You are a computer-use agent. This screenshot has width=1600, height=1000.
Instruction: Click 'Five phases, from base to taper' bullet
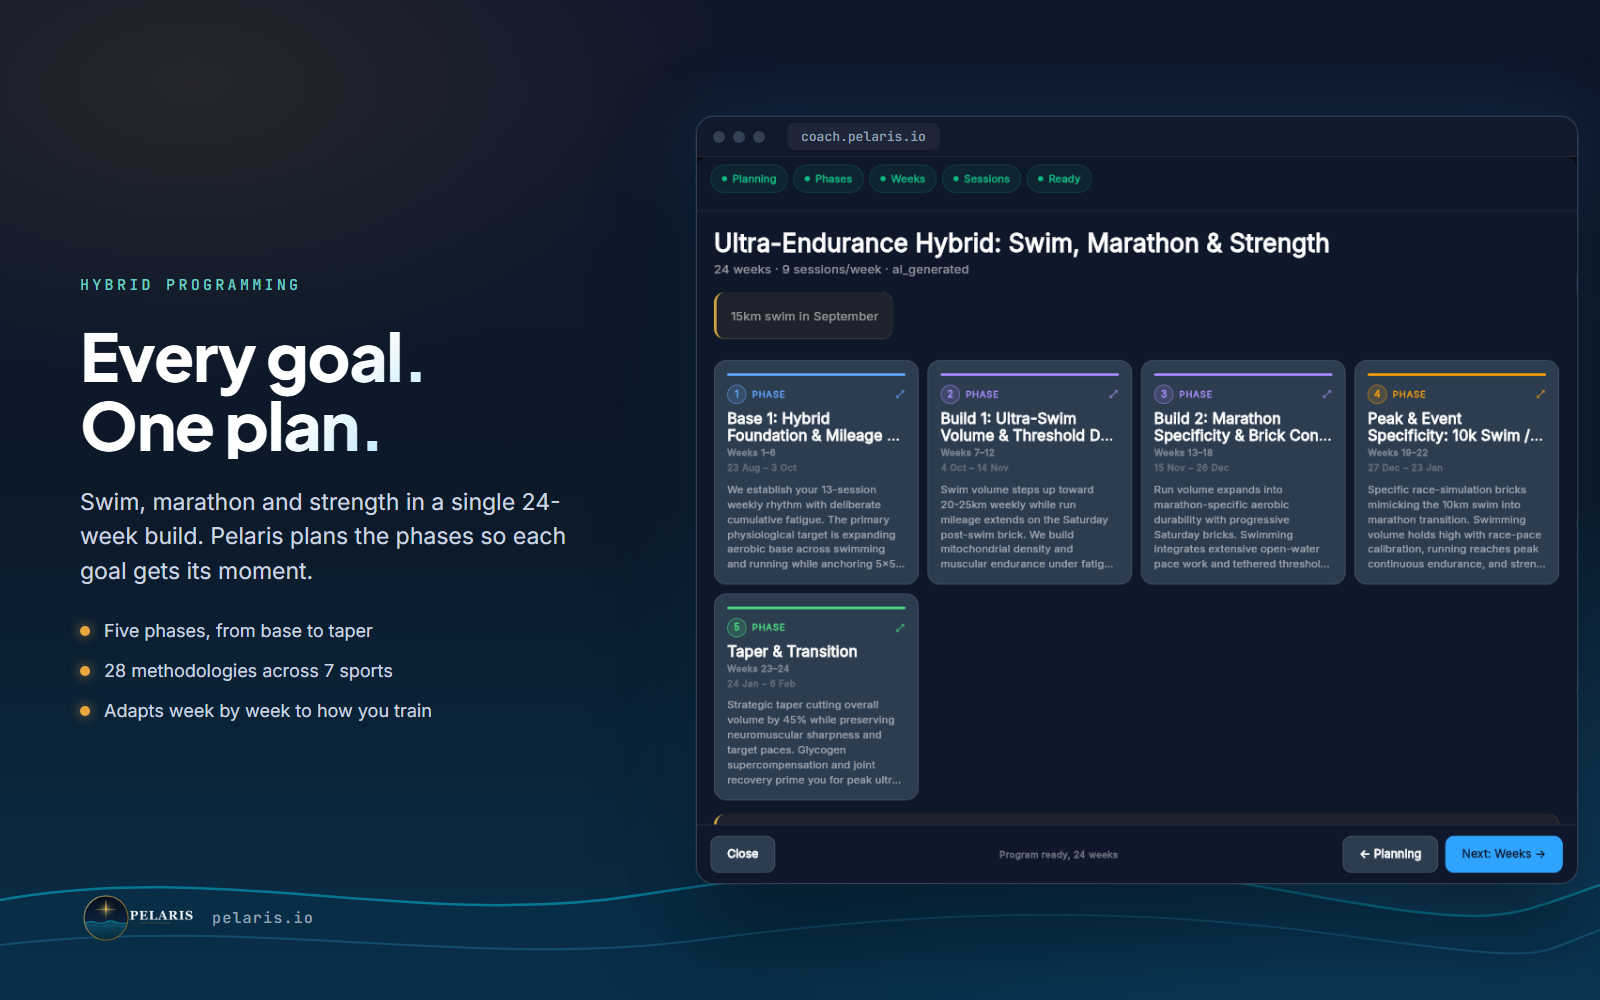pyautogui.click(x=238, y=631)
